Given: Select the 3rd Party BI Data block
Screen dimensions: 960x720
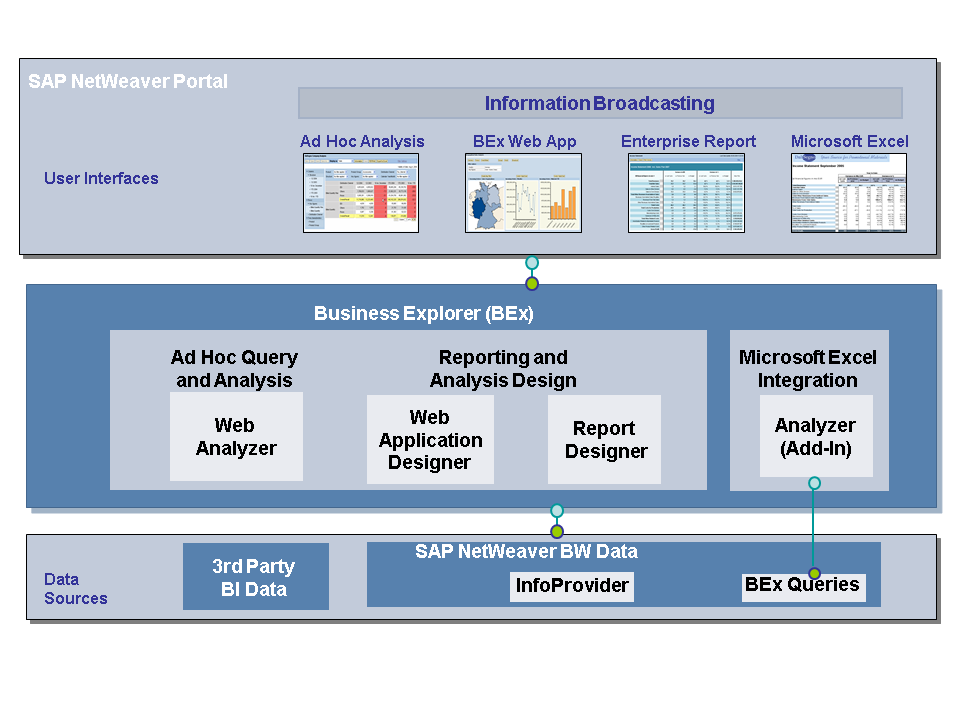Looking at the screenshot, I should click(x=255, y=577).
